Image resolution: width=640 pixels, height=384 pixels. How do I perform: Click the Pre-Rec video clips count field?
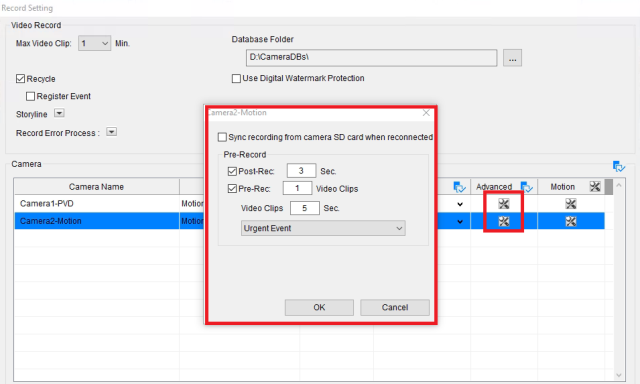[x=297, y=188]
